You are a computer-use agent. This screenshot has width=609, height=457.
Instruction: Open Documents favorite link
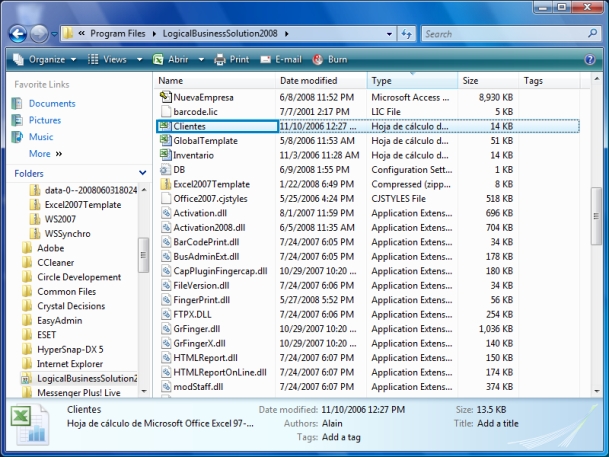click(51, 104)
